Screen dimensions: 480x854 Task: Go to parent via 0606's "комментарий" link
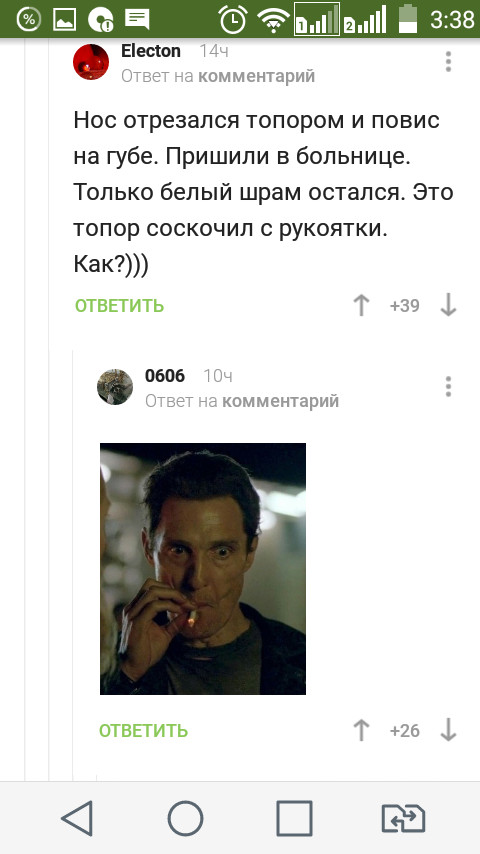(x=281, y=401)
